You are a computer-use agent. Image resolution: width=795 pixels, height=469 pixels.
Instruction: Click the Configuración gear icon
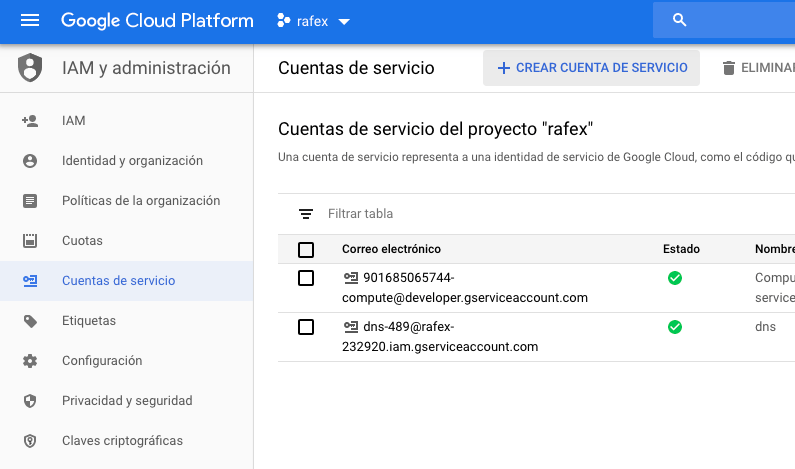[30, 361]
